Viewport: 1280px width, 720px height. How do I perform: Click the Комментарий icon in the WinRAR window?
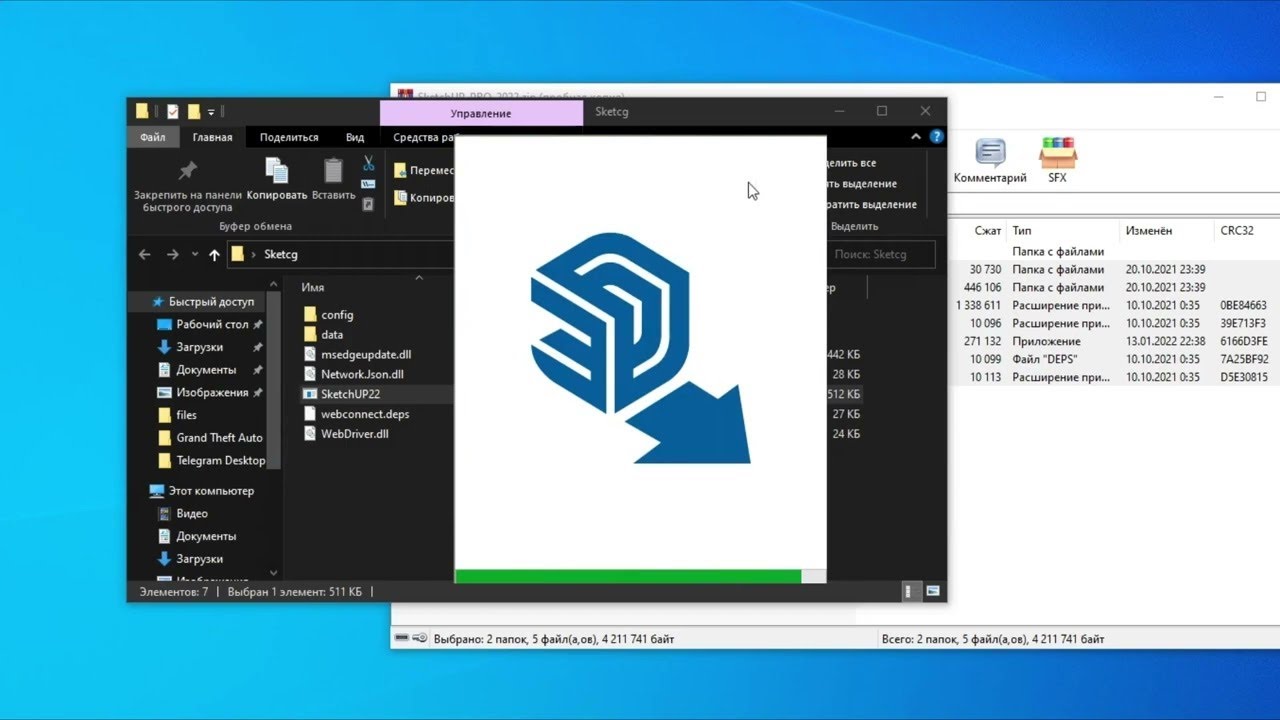[990, 153]
